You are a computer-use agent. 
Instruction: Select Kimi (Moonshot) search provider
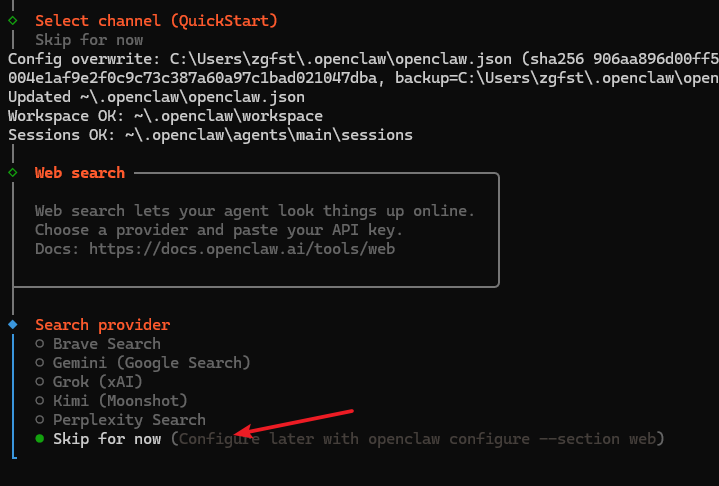tap(111, 401)
